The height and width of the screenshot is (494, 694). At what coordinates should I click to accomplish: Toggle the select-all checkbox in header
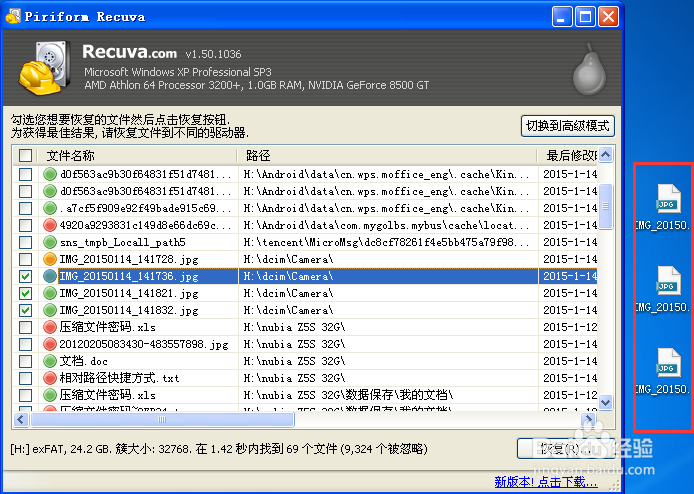pyautogui.click(x=25, y=155)
